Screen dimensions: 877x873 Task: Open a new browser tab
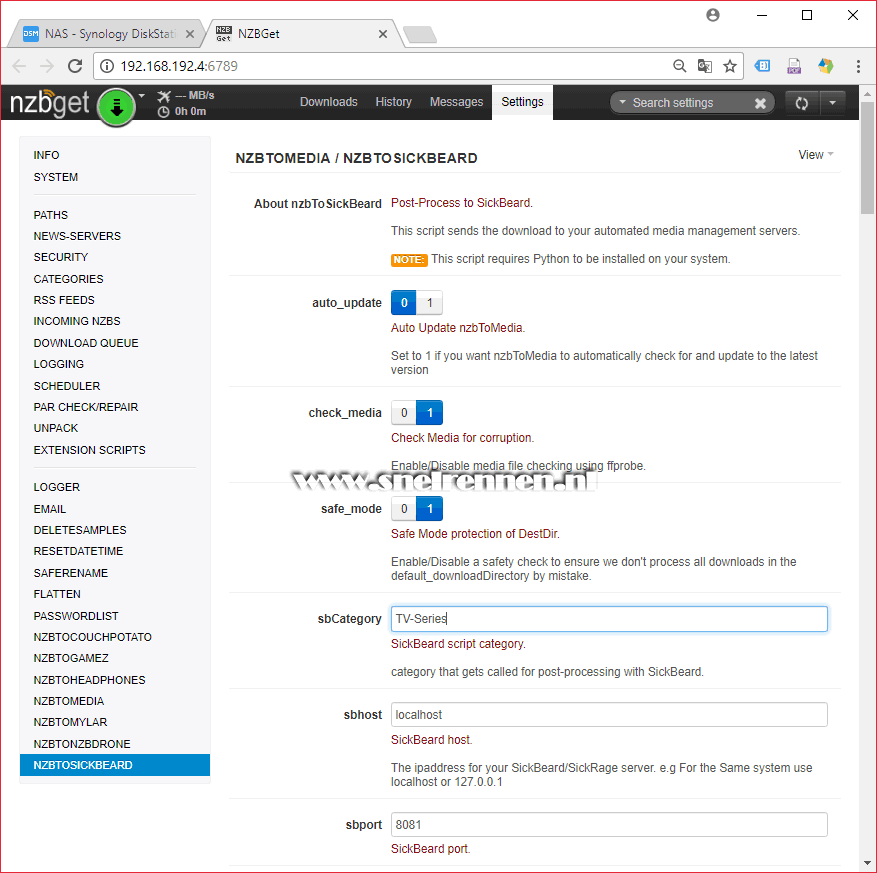[419, 34]
